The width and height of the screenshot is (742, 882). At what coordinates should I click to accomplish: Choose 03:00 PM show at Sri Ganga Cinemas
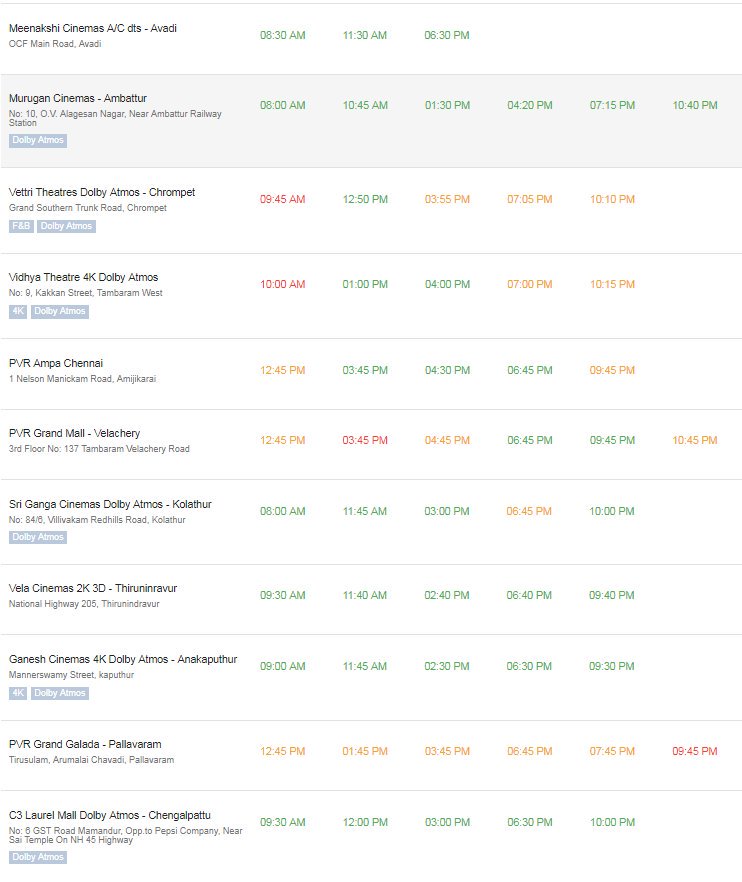tap(447, 511)
